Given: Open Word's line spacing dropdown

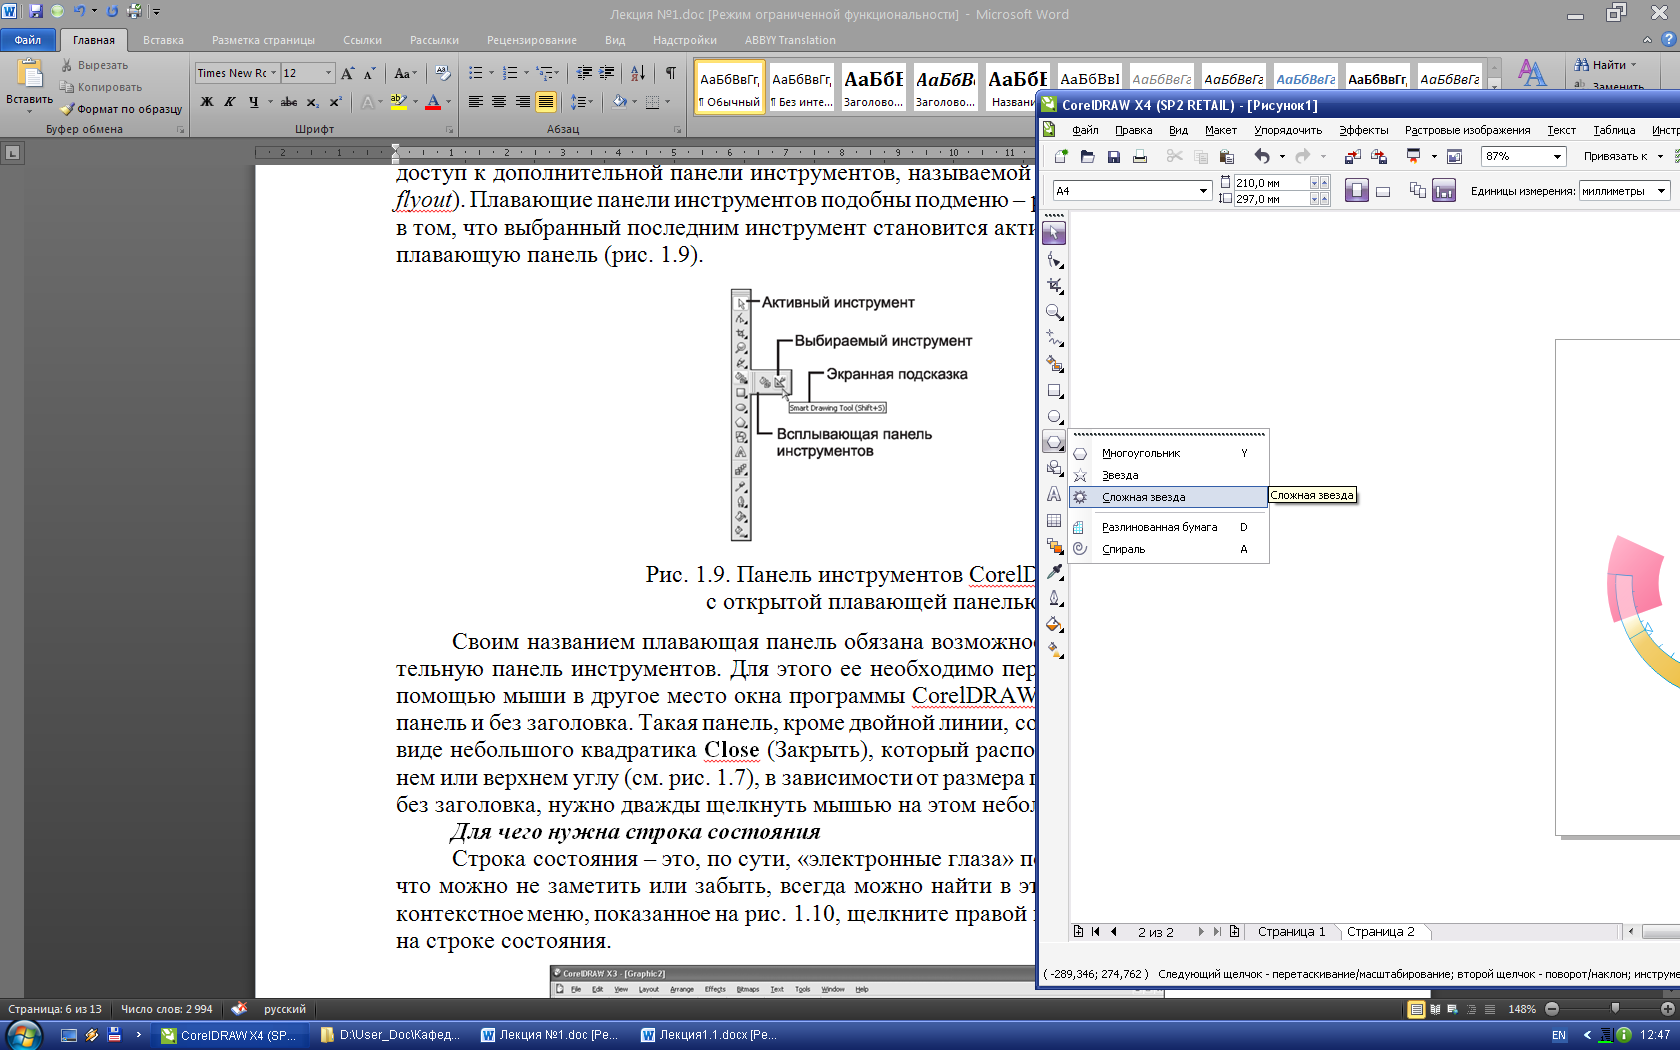Looking at the screenshot, I should point(581,102).
